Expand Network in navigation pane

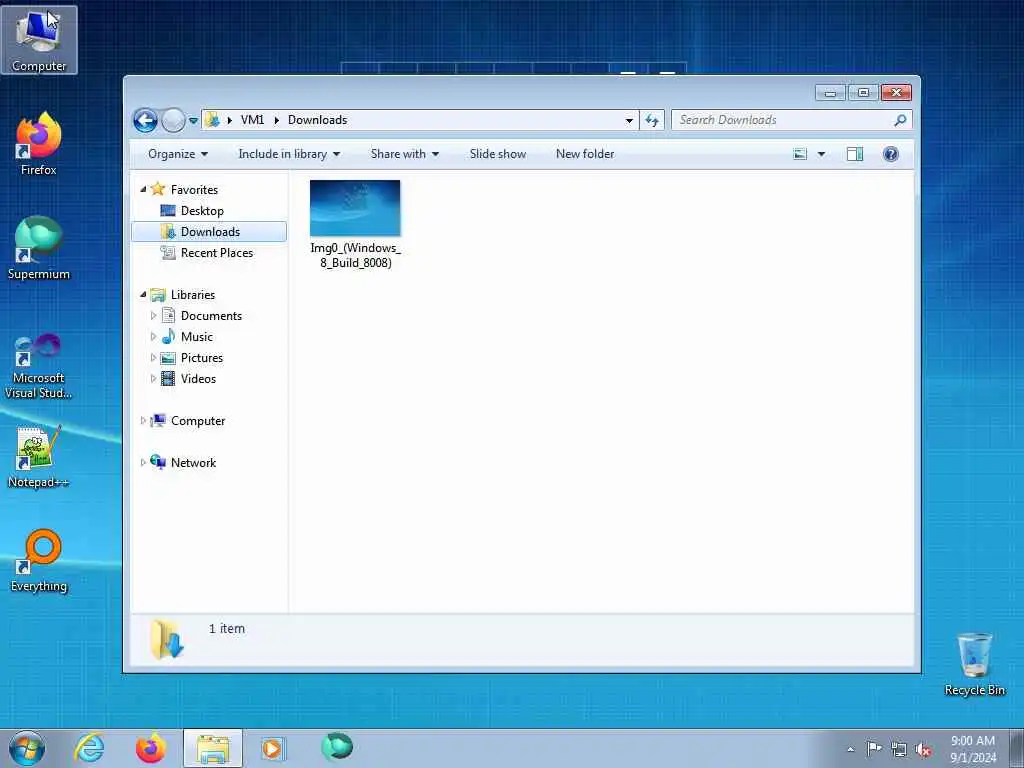pyautogui.click(x=143, y=462)
